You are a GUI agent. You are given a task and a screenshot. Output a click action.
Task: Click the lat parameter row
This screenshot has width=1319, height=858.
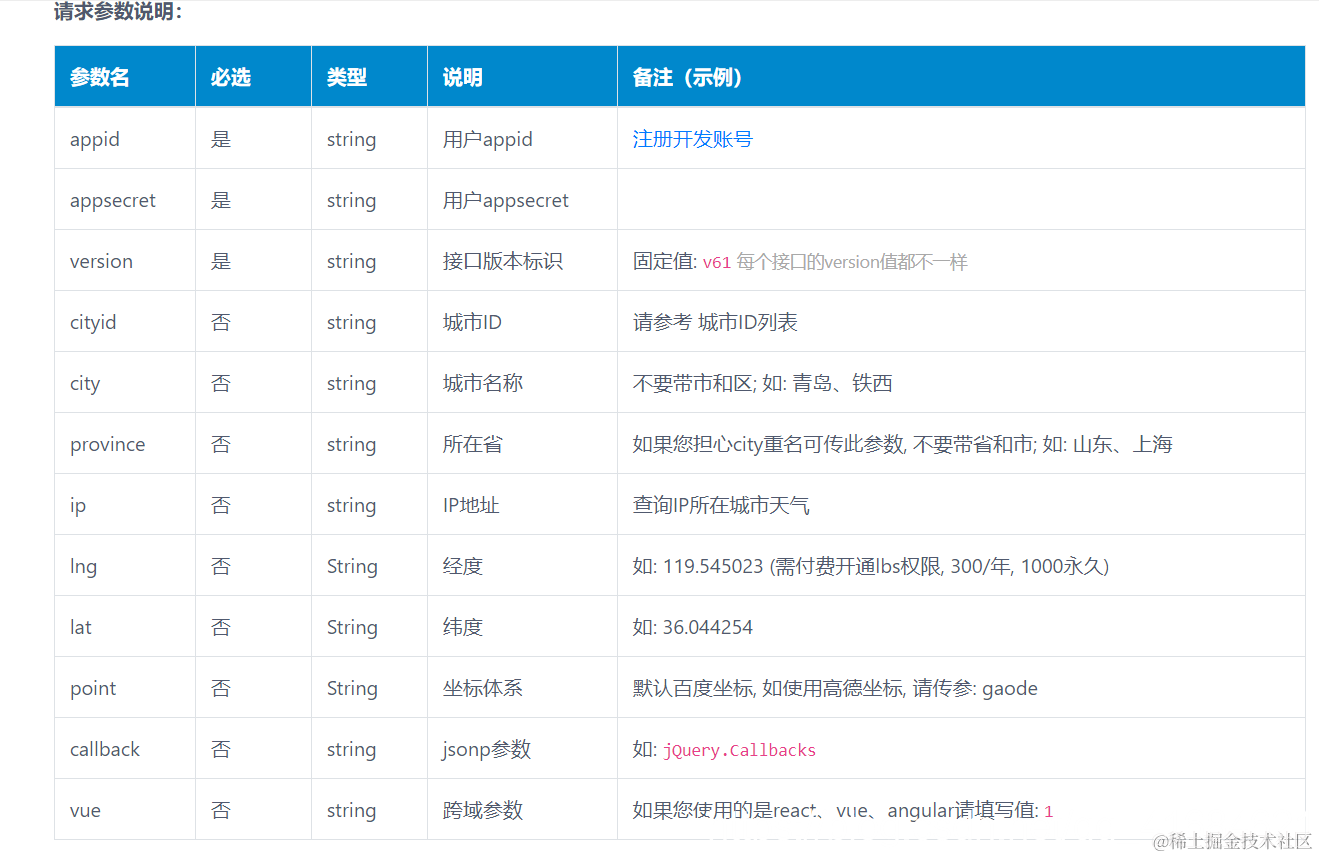(x=80, y=626)
